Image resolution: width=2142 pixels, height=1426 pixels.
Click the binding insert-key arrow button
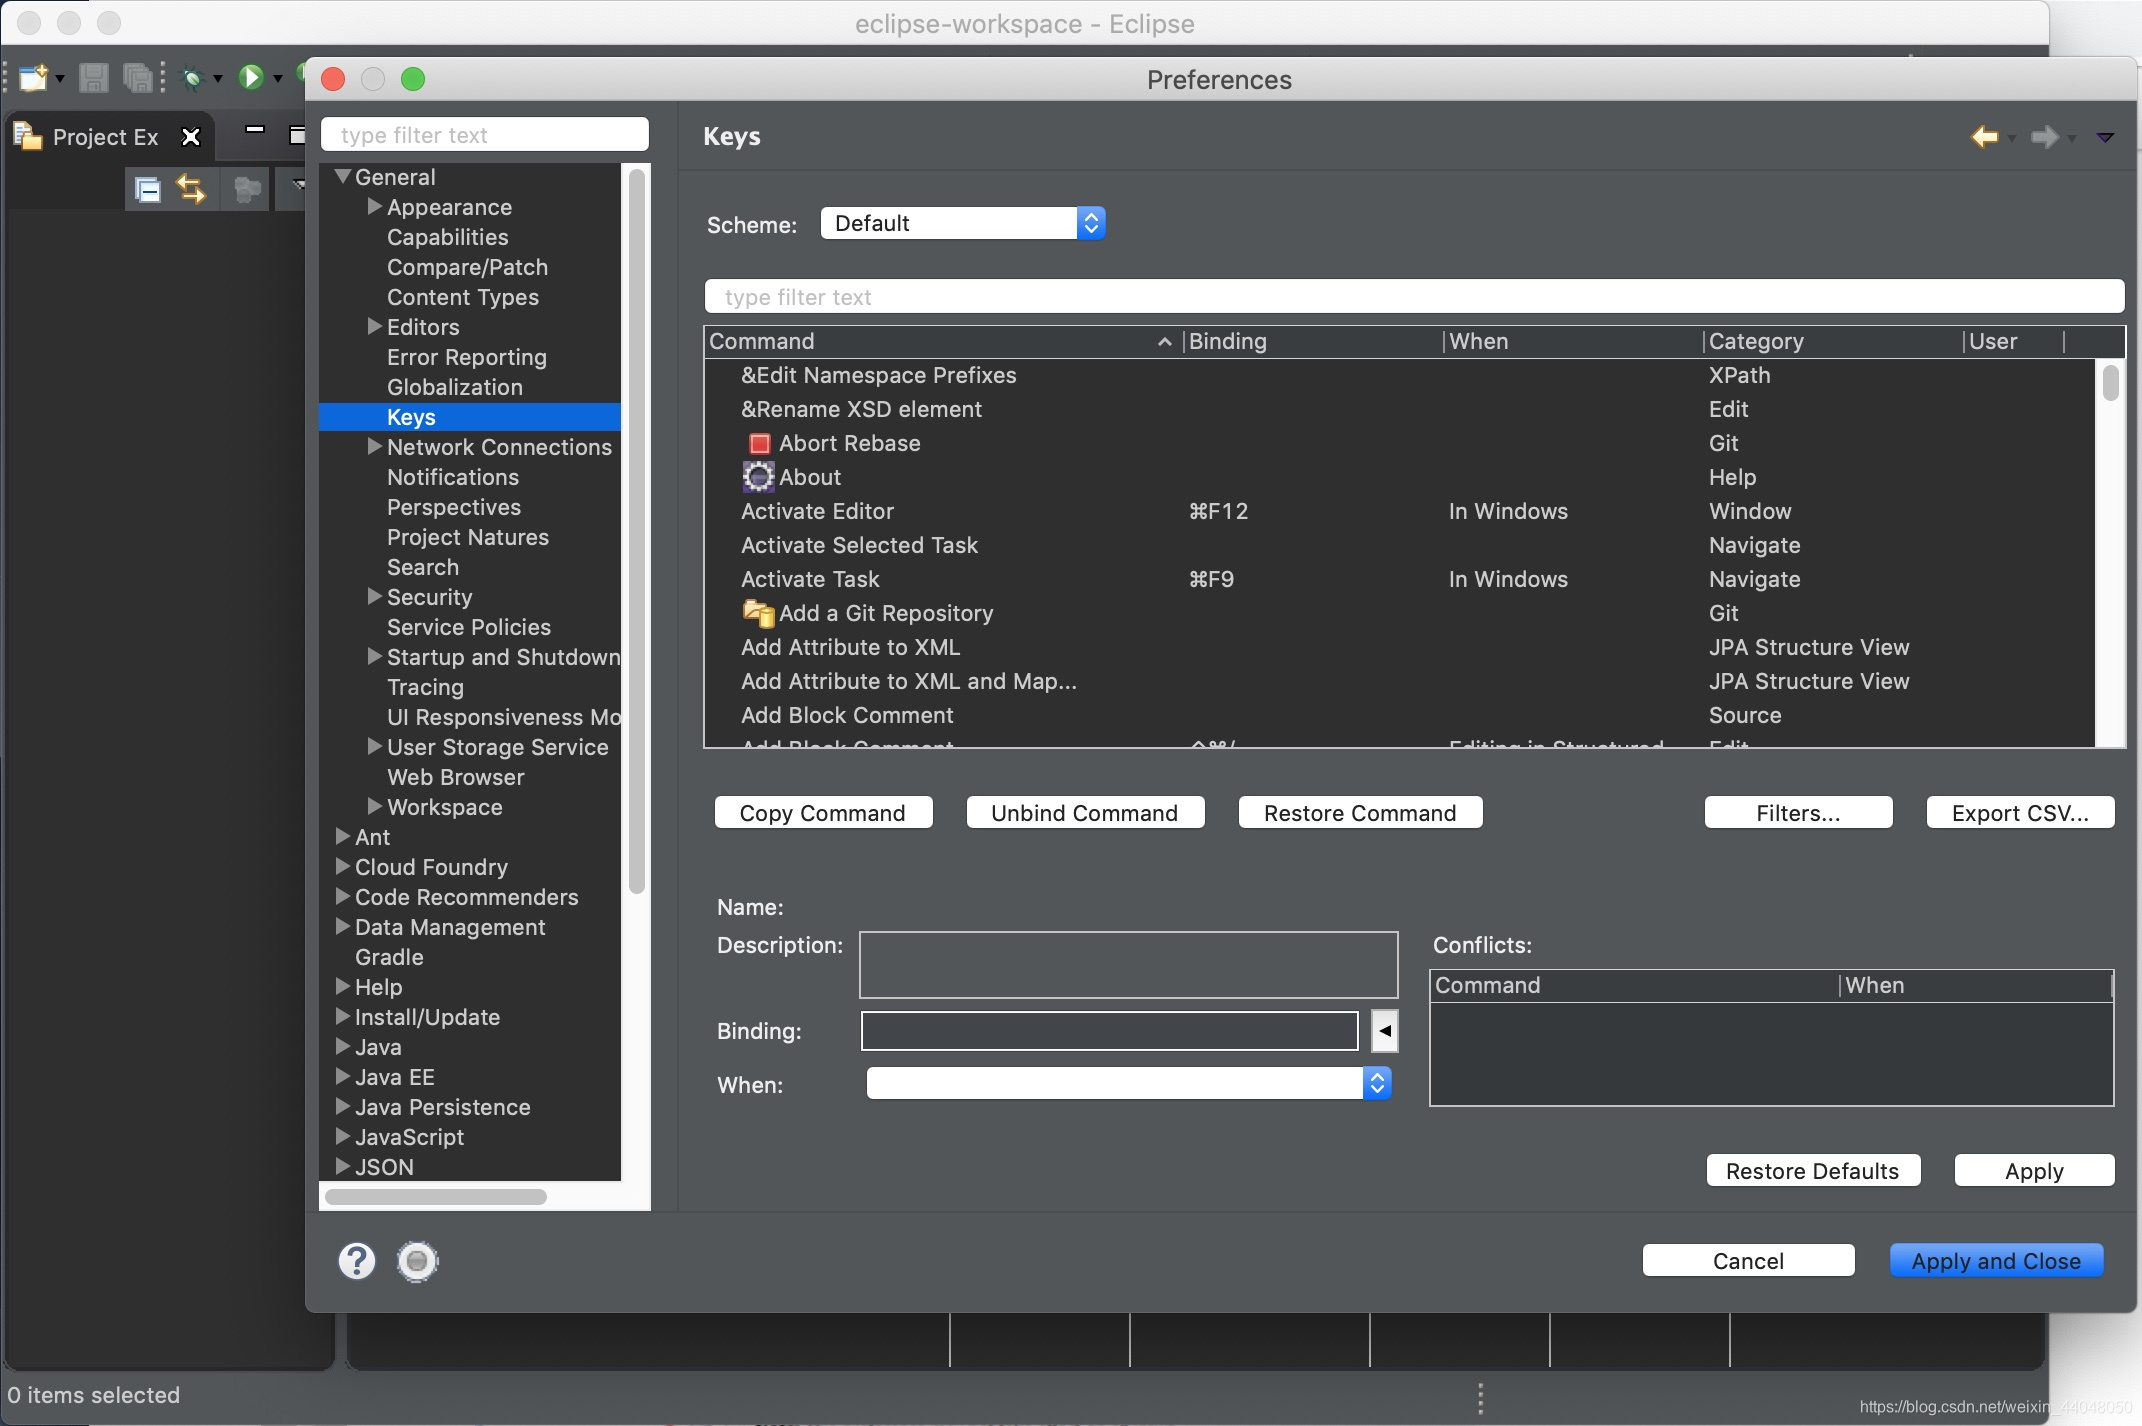coord(1385,1031)
